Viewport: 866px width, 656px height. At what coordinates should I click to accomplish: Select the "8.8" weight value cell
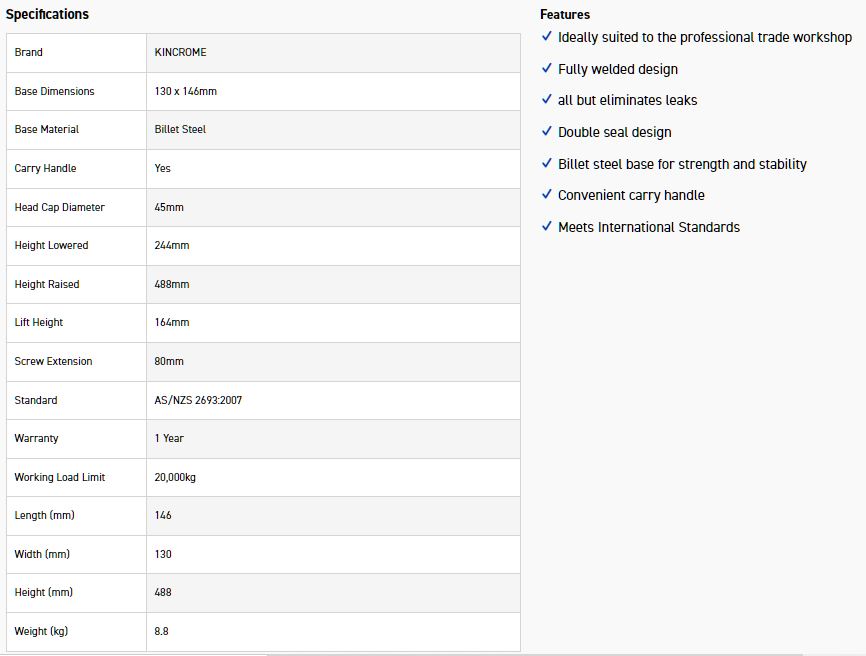[162, 631]
